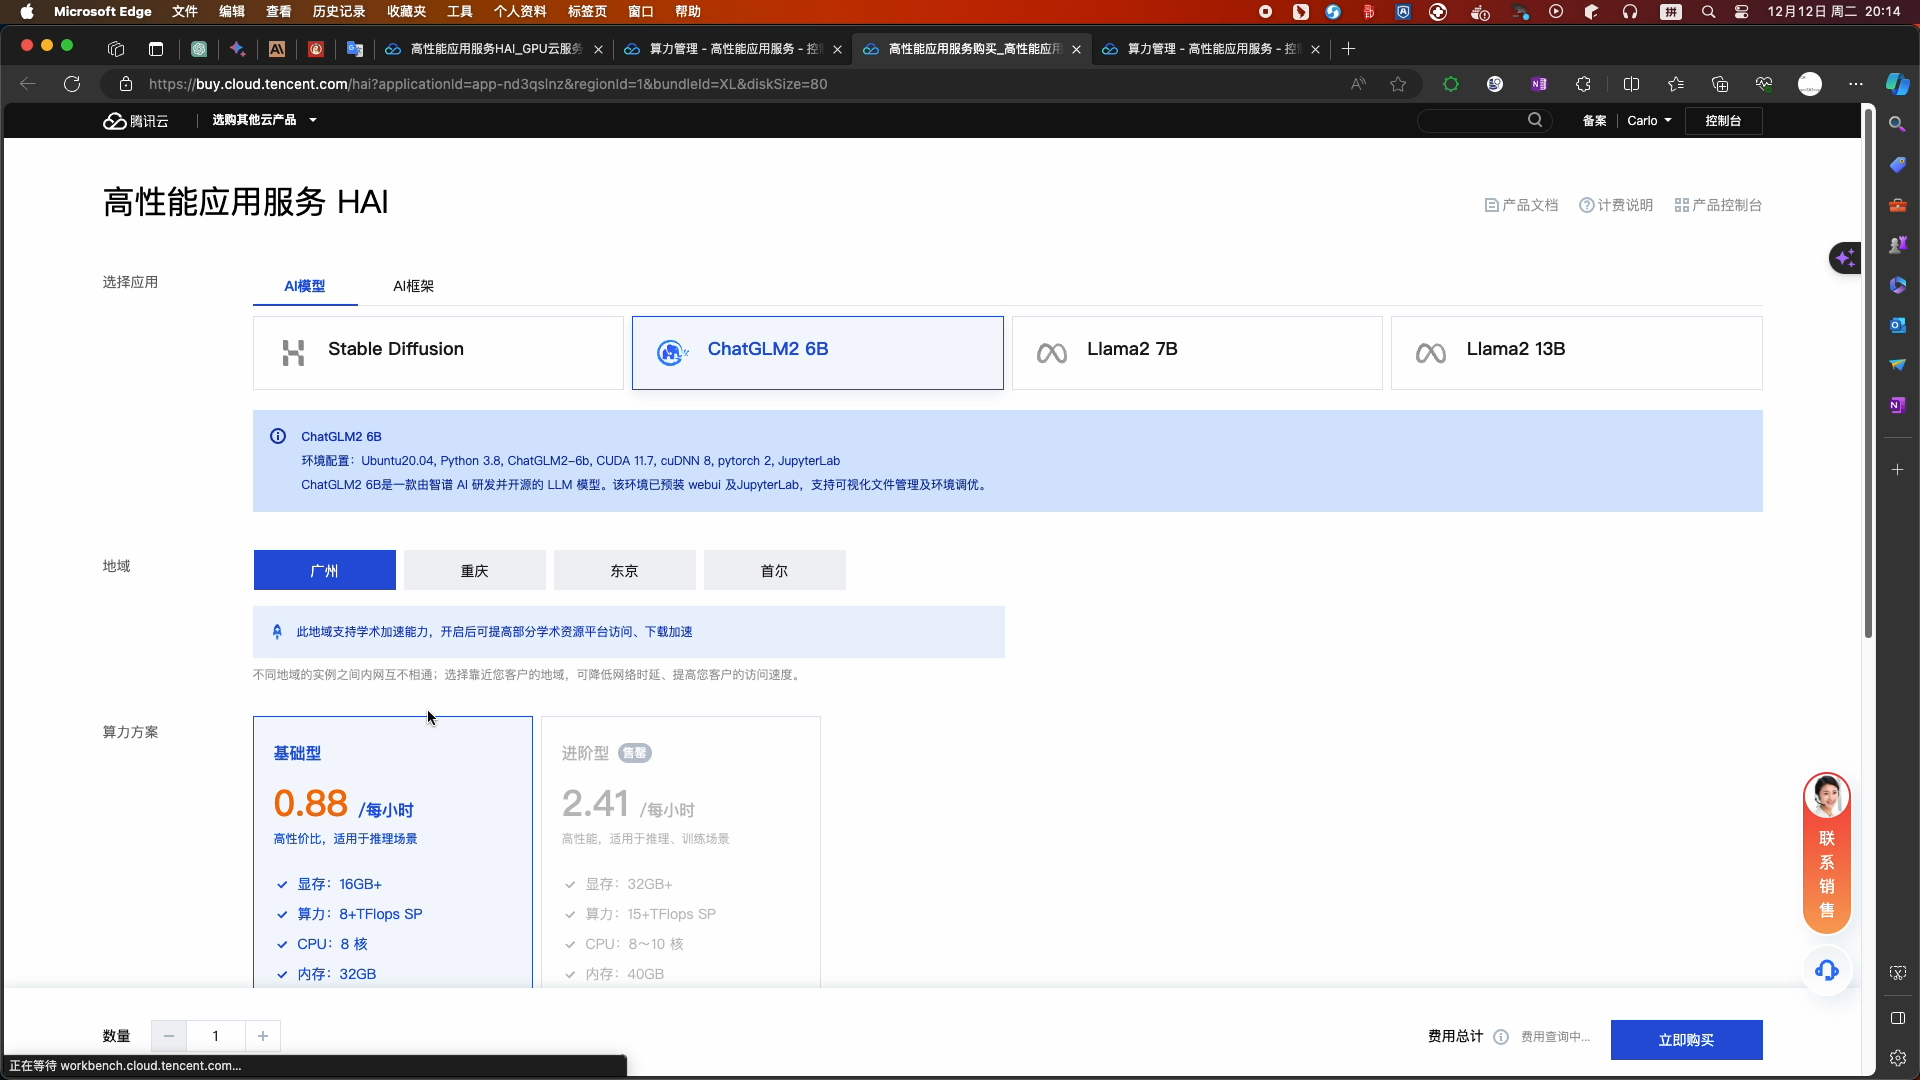Open the floating AI assistant sparkle icon

1845,258
